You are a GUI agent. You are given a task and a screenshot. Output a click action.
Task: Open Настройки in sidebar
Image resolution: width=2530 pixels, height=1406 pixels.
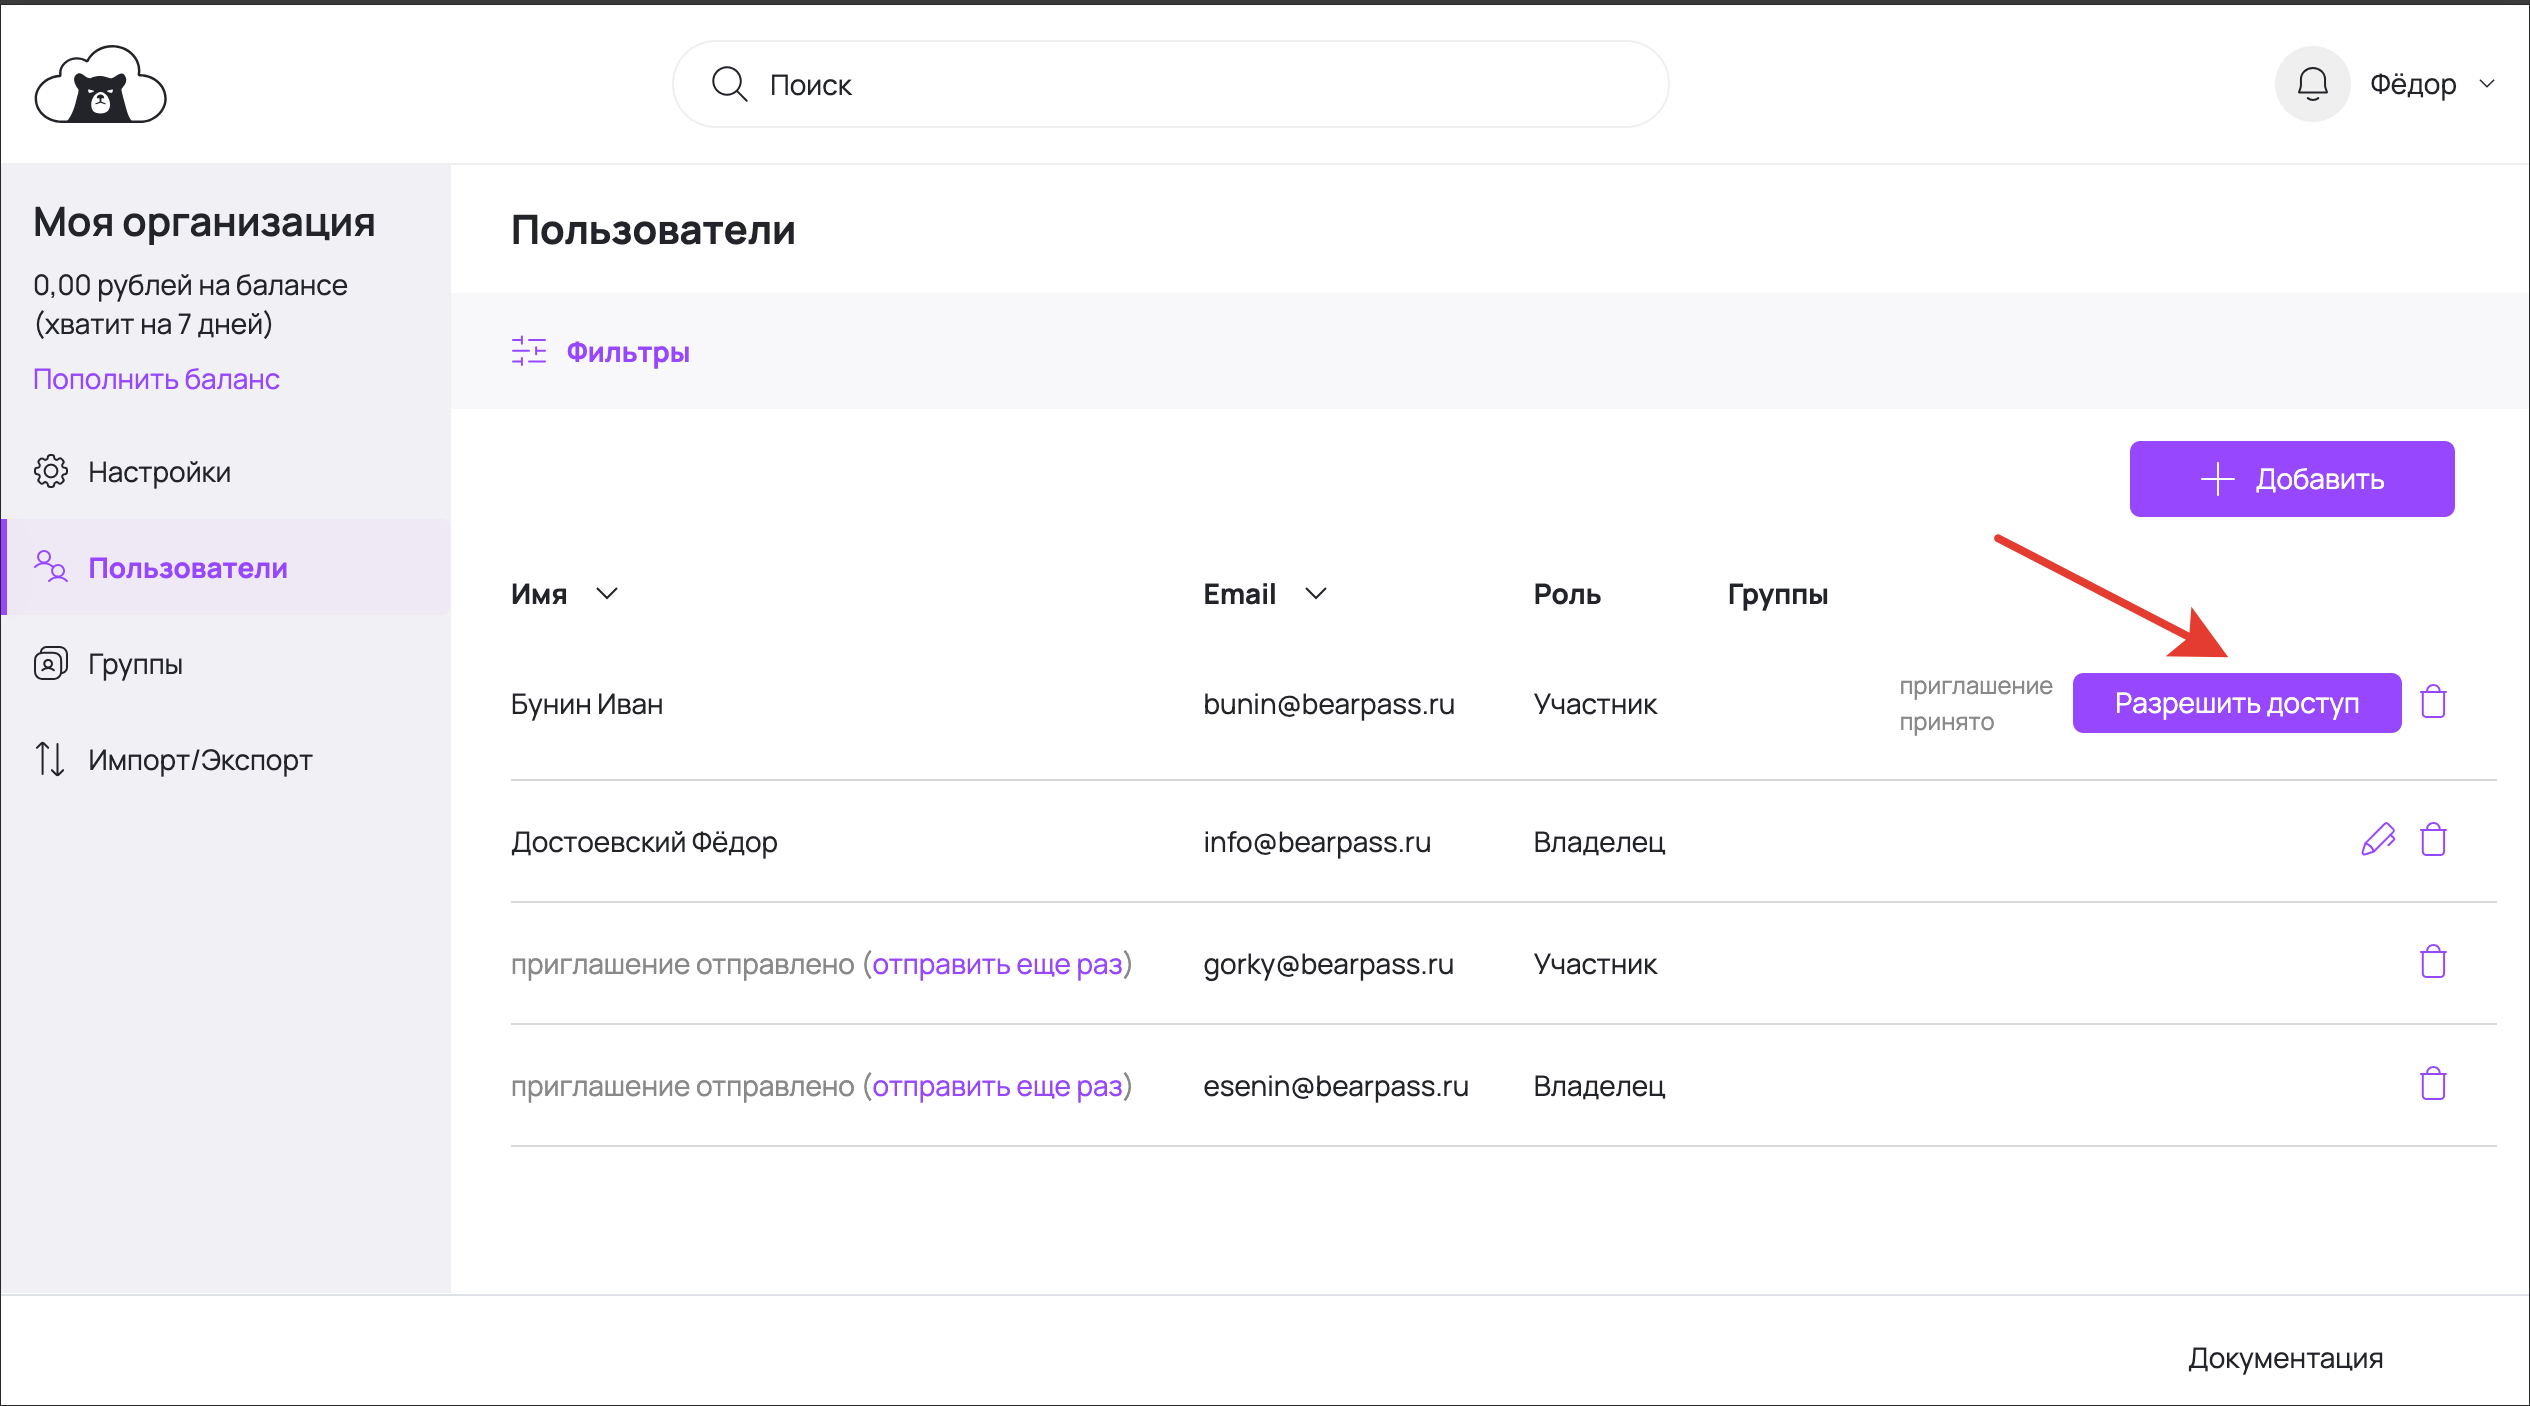click(x=158, y=471)
